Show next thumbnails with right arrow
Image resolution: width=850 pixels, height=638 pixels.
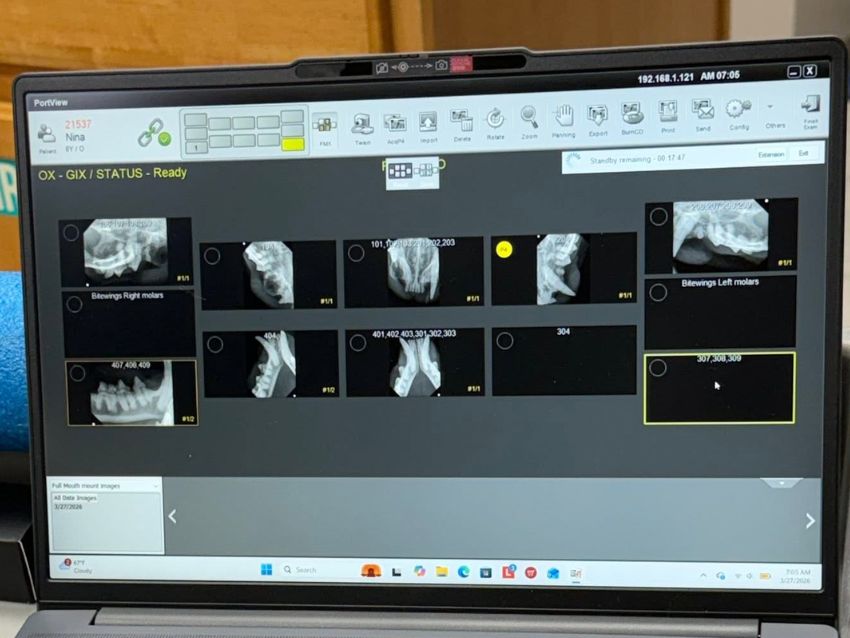810,521
